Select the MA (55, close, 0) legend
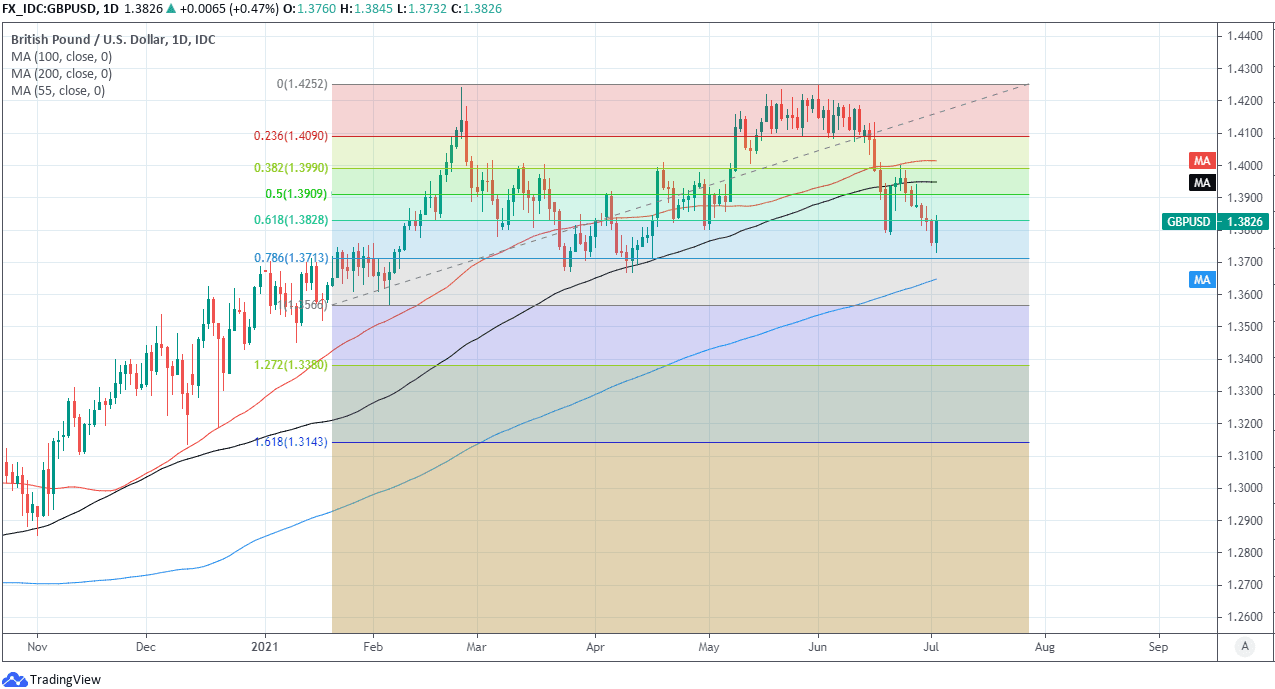The width and height of the screenshot is (1275, 689). [x=58, y=90]
